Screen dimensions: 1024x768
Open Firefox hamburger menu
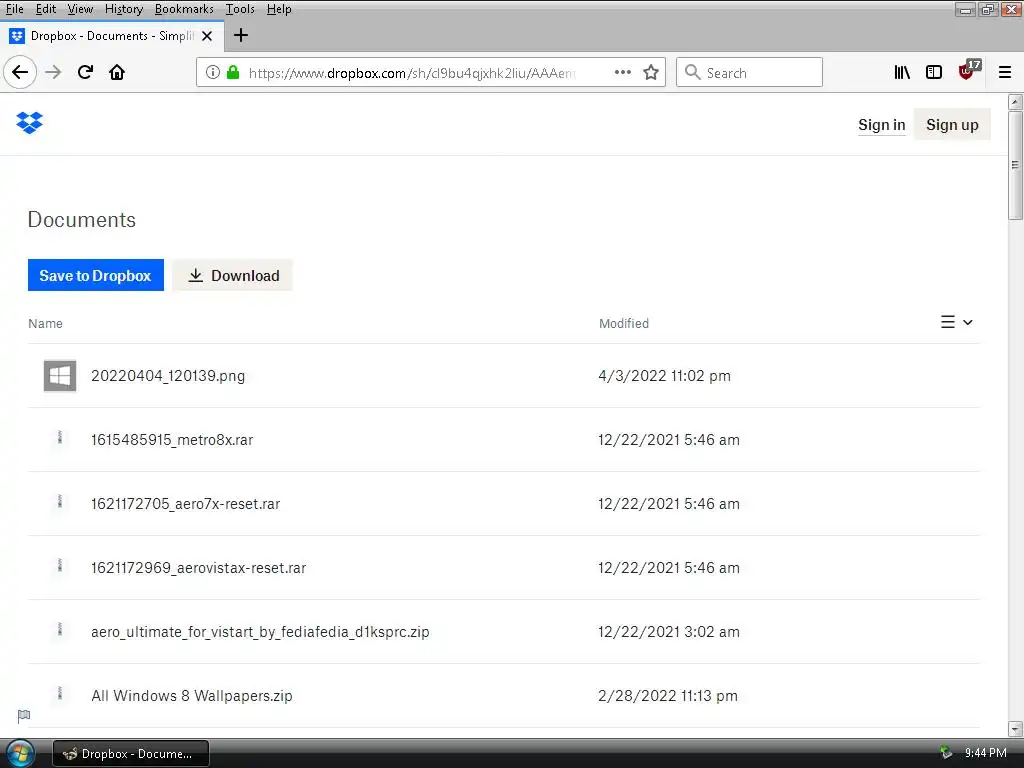(x=1004, y=72)
